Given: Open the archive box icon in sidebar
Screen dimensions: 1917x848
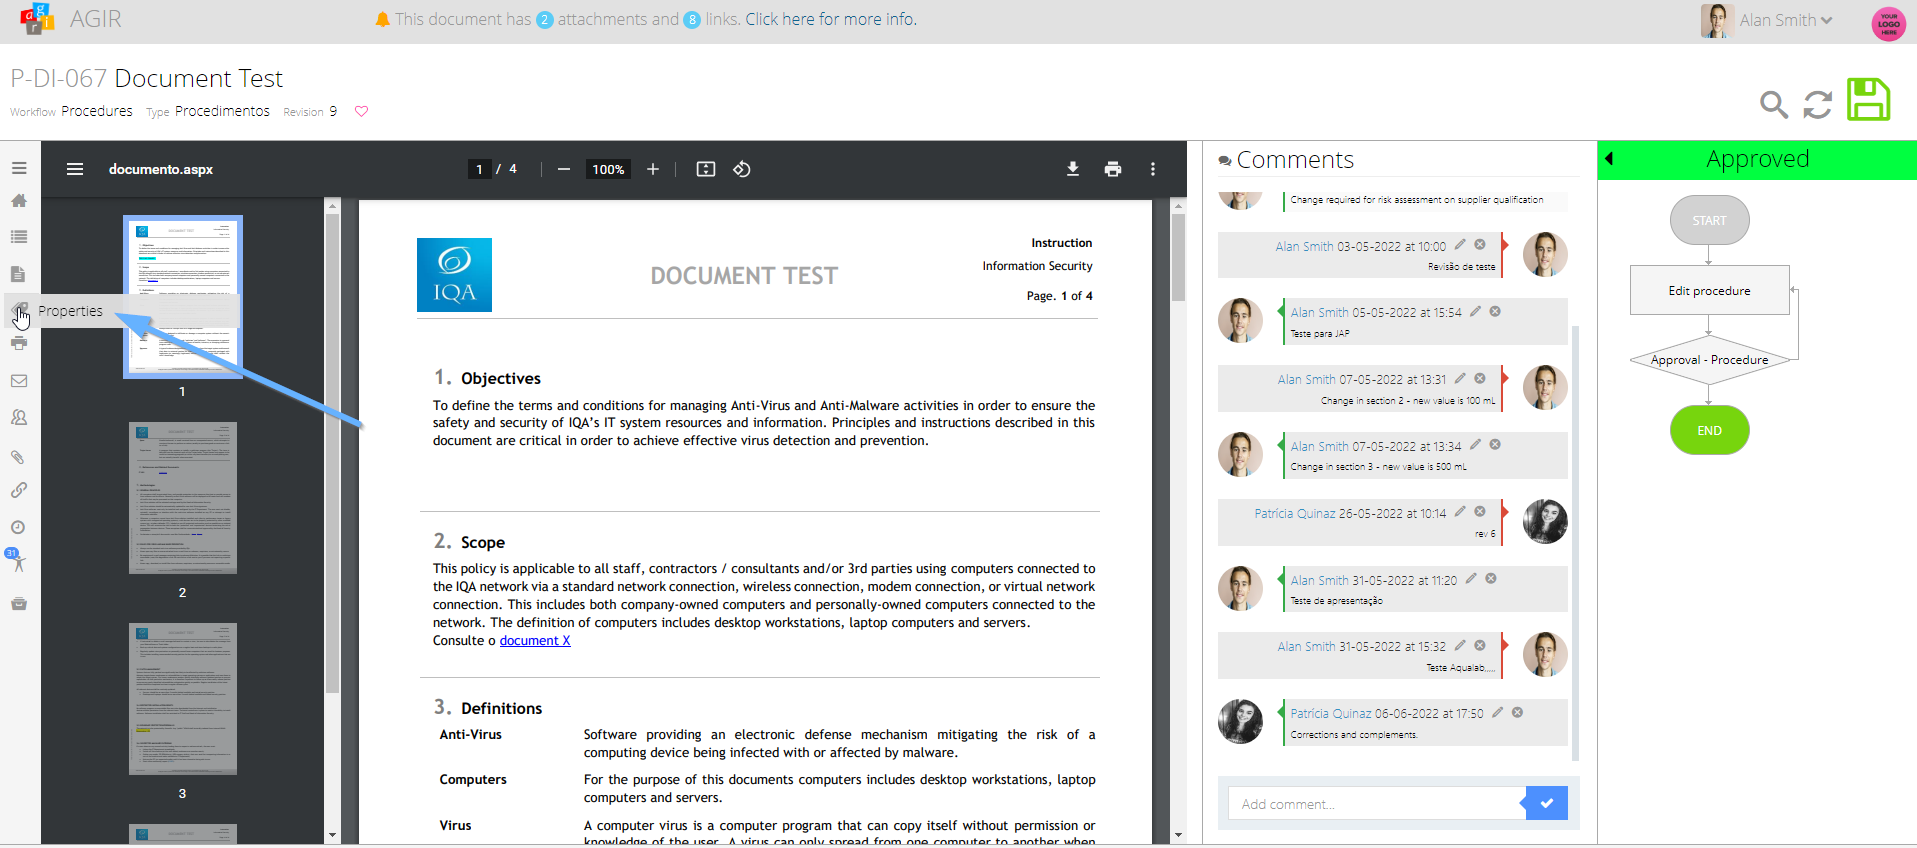Looking at the screenshot, I should coord(19,604).
